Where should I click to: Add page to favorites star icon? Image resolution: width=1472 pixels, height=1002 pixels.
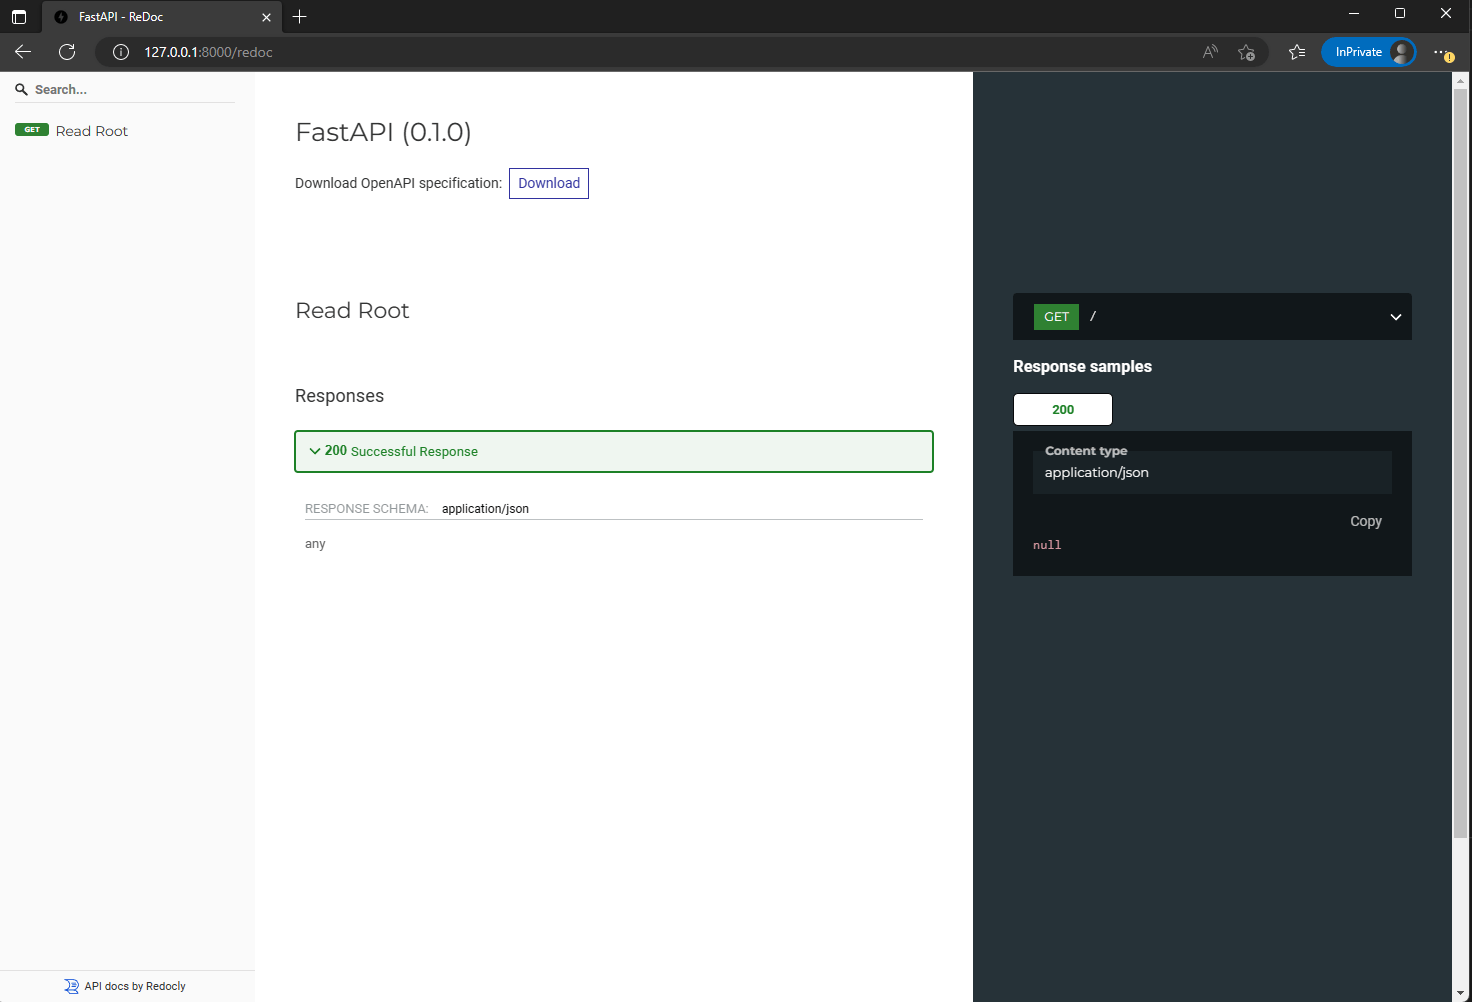tap(1246, 52)
